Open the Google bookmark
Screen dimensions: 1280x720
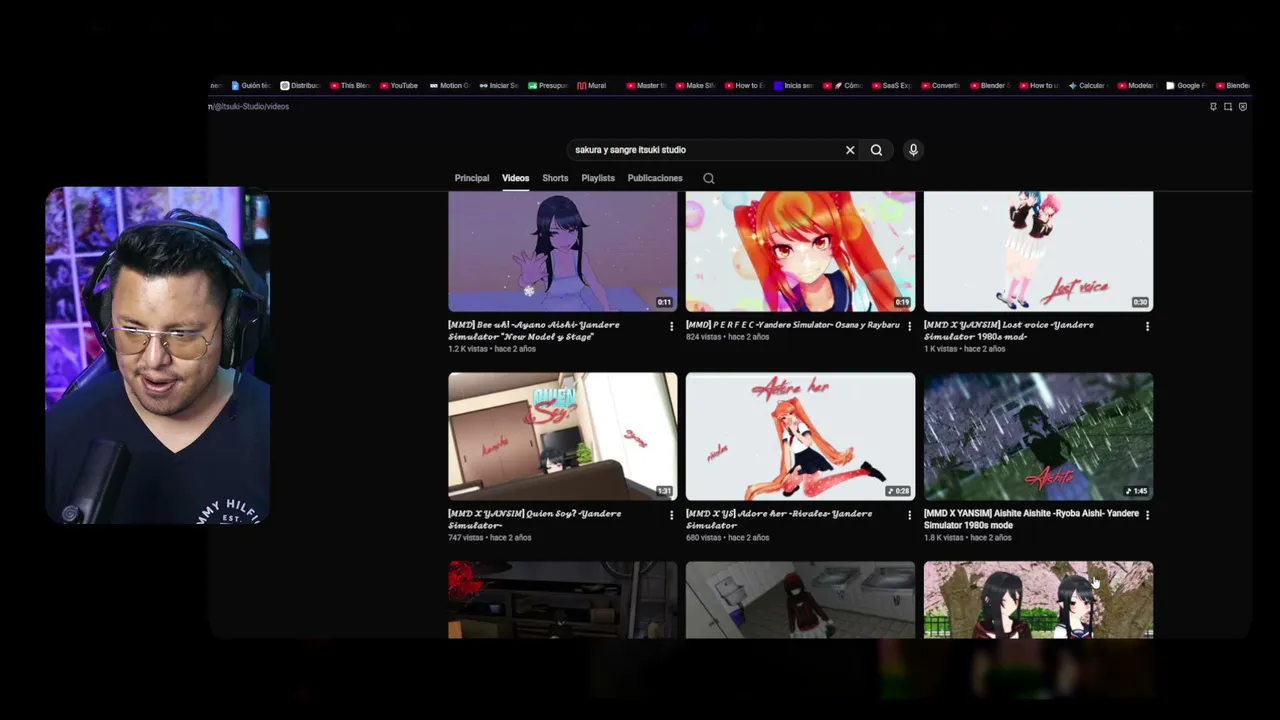[x=1186, y=86]
